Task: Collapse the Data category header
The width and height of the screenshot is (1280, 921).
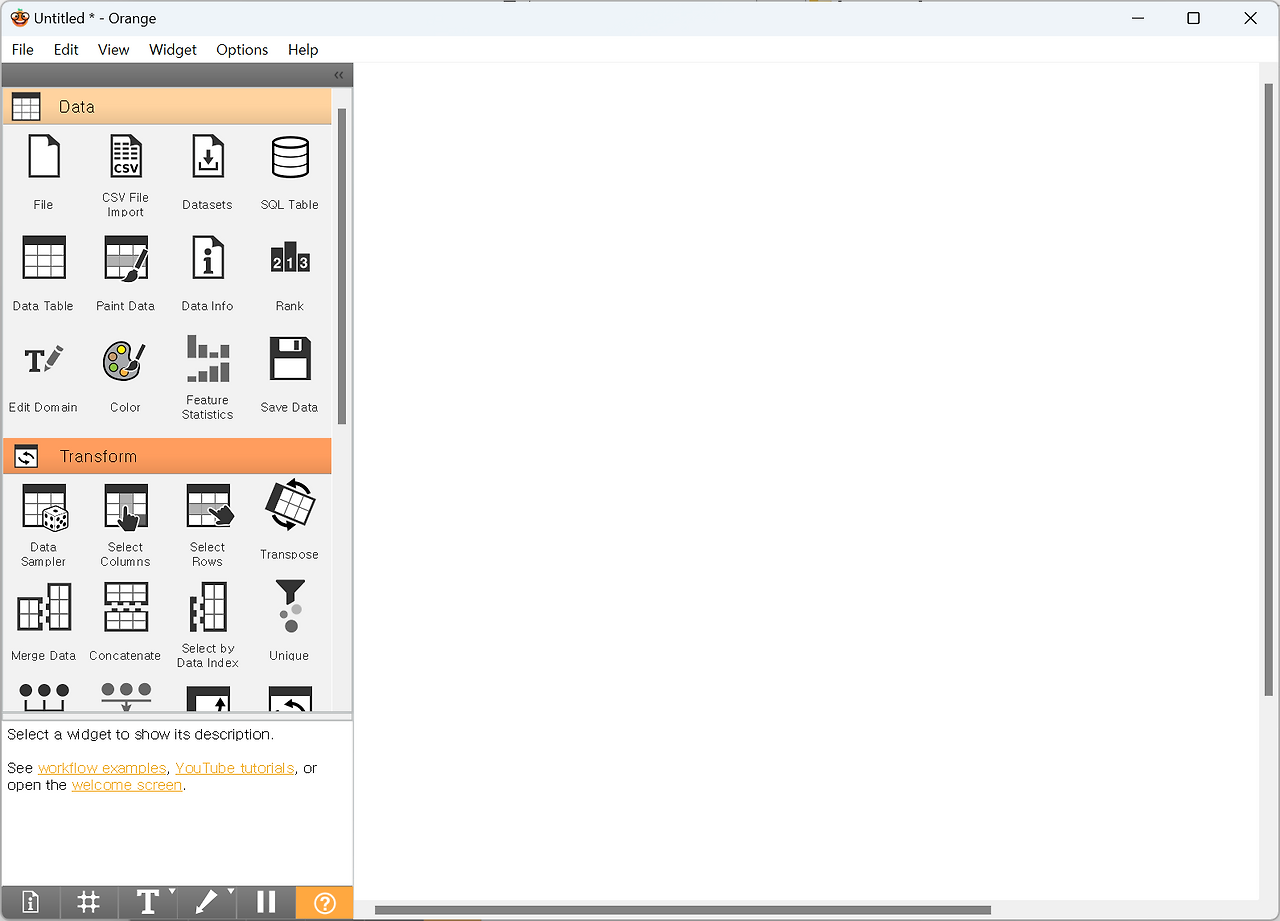Action: pos(167,106)
